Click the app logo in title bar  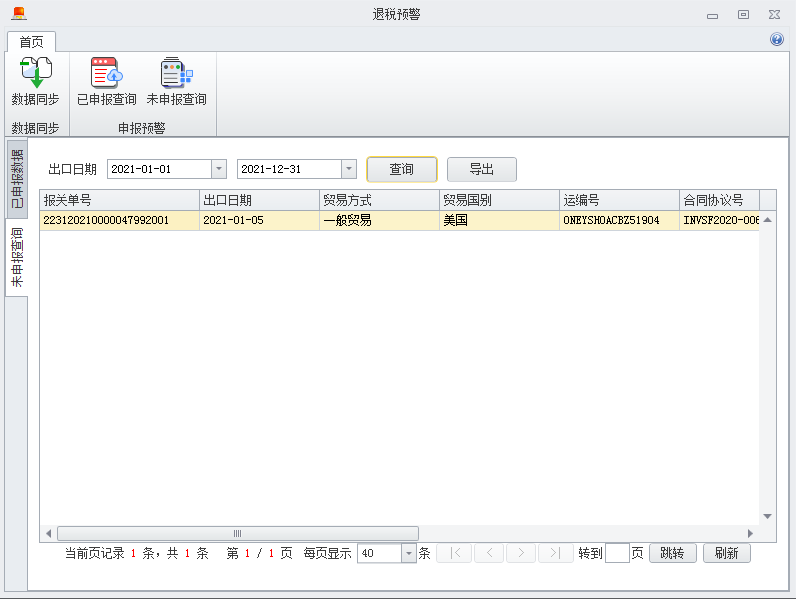[19, 13]
